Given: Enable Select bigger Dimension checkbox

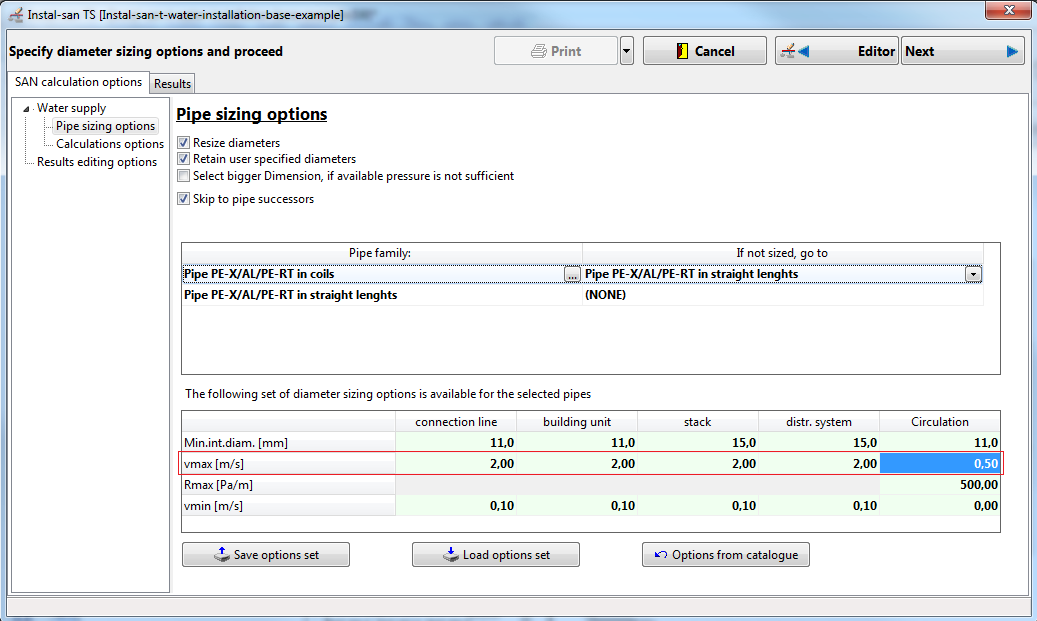Looking at the screenshot, I should click(183, 176).
